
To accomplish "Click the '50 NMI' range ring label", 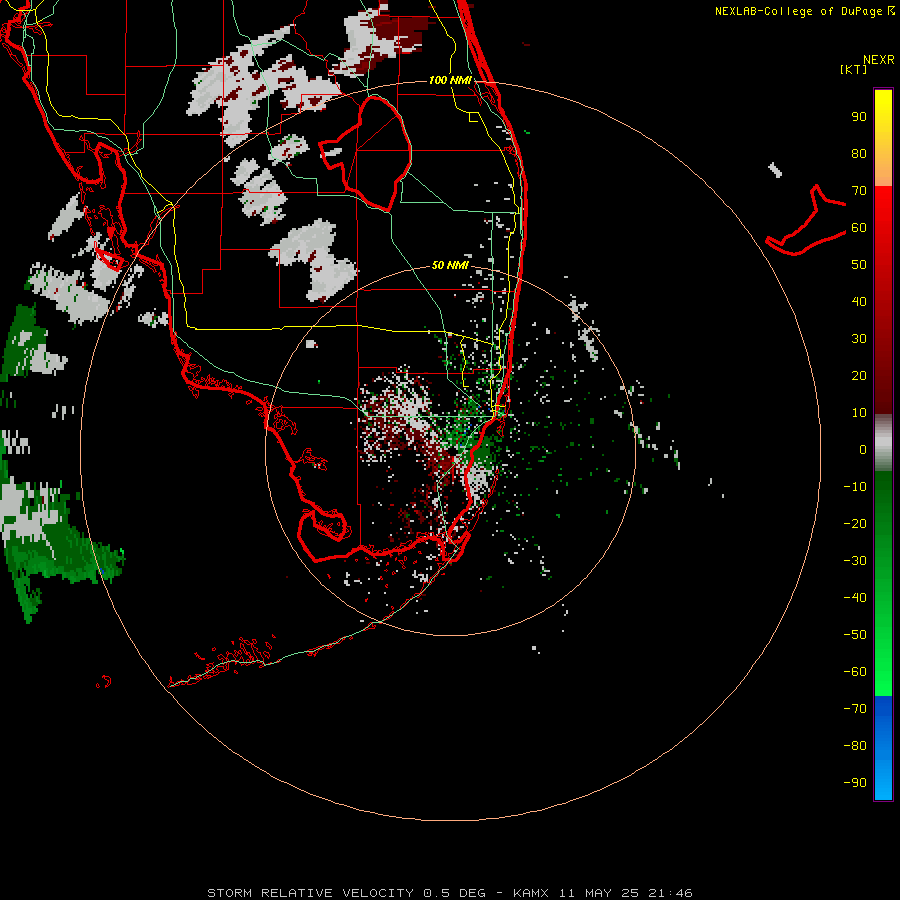I will click(x=450, y=265).
